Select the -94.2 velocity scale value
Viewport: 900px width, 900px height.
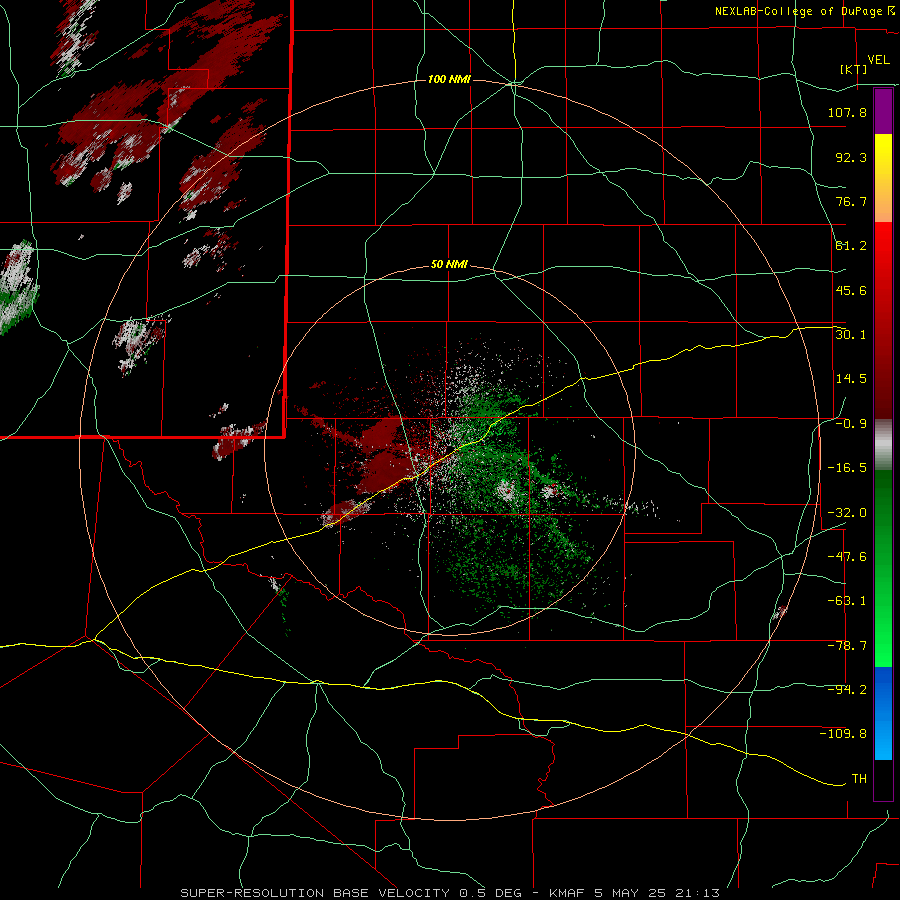pyautogui.click(x=847, y=690)
